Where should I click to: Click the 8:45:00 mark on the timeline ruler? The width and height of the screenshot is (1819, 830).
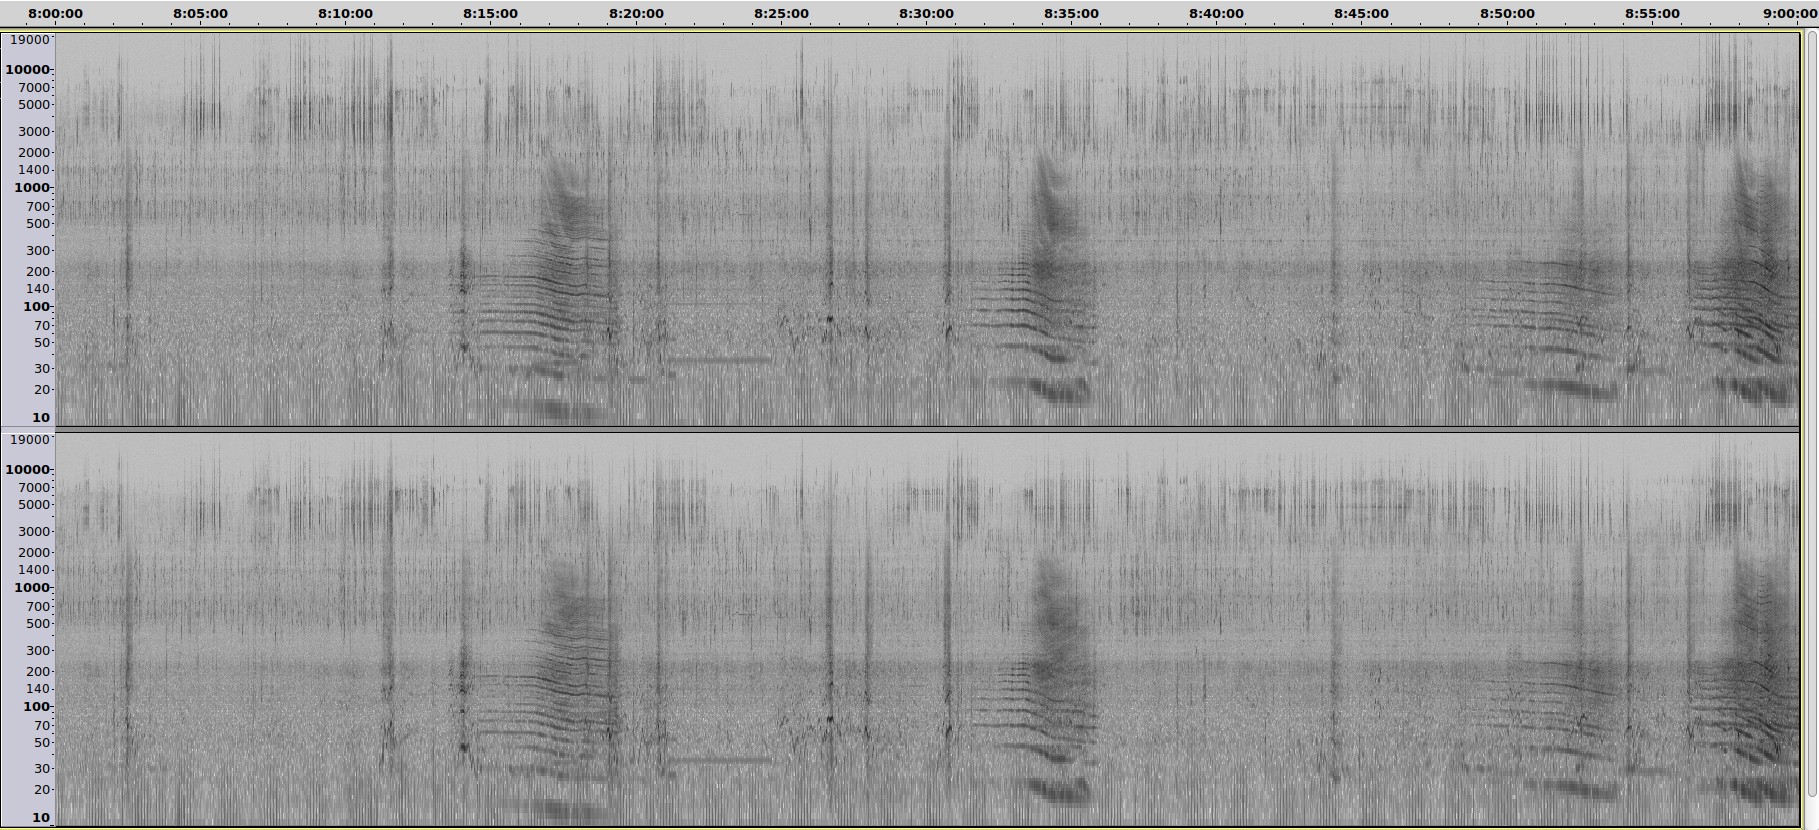coord(1361,13)
